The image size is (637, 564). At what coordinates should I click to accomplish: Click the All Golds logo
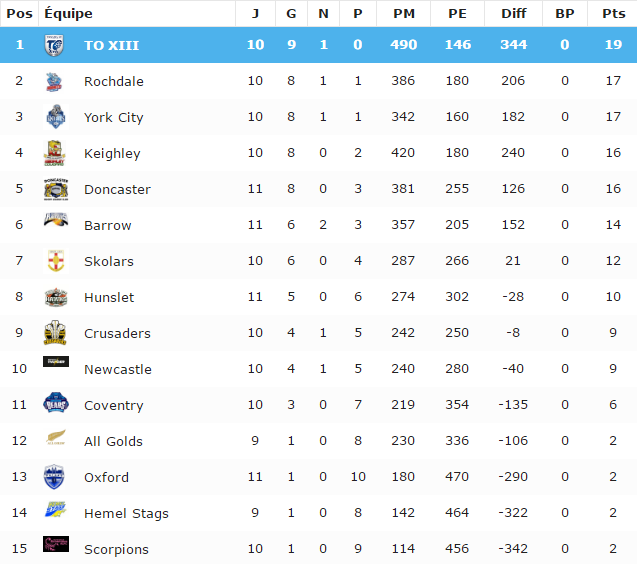pyautogui.click(x=55, y=440)
